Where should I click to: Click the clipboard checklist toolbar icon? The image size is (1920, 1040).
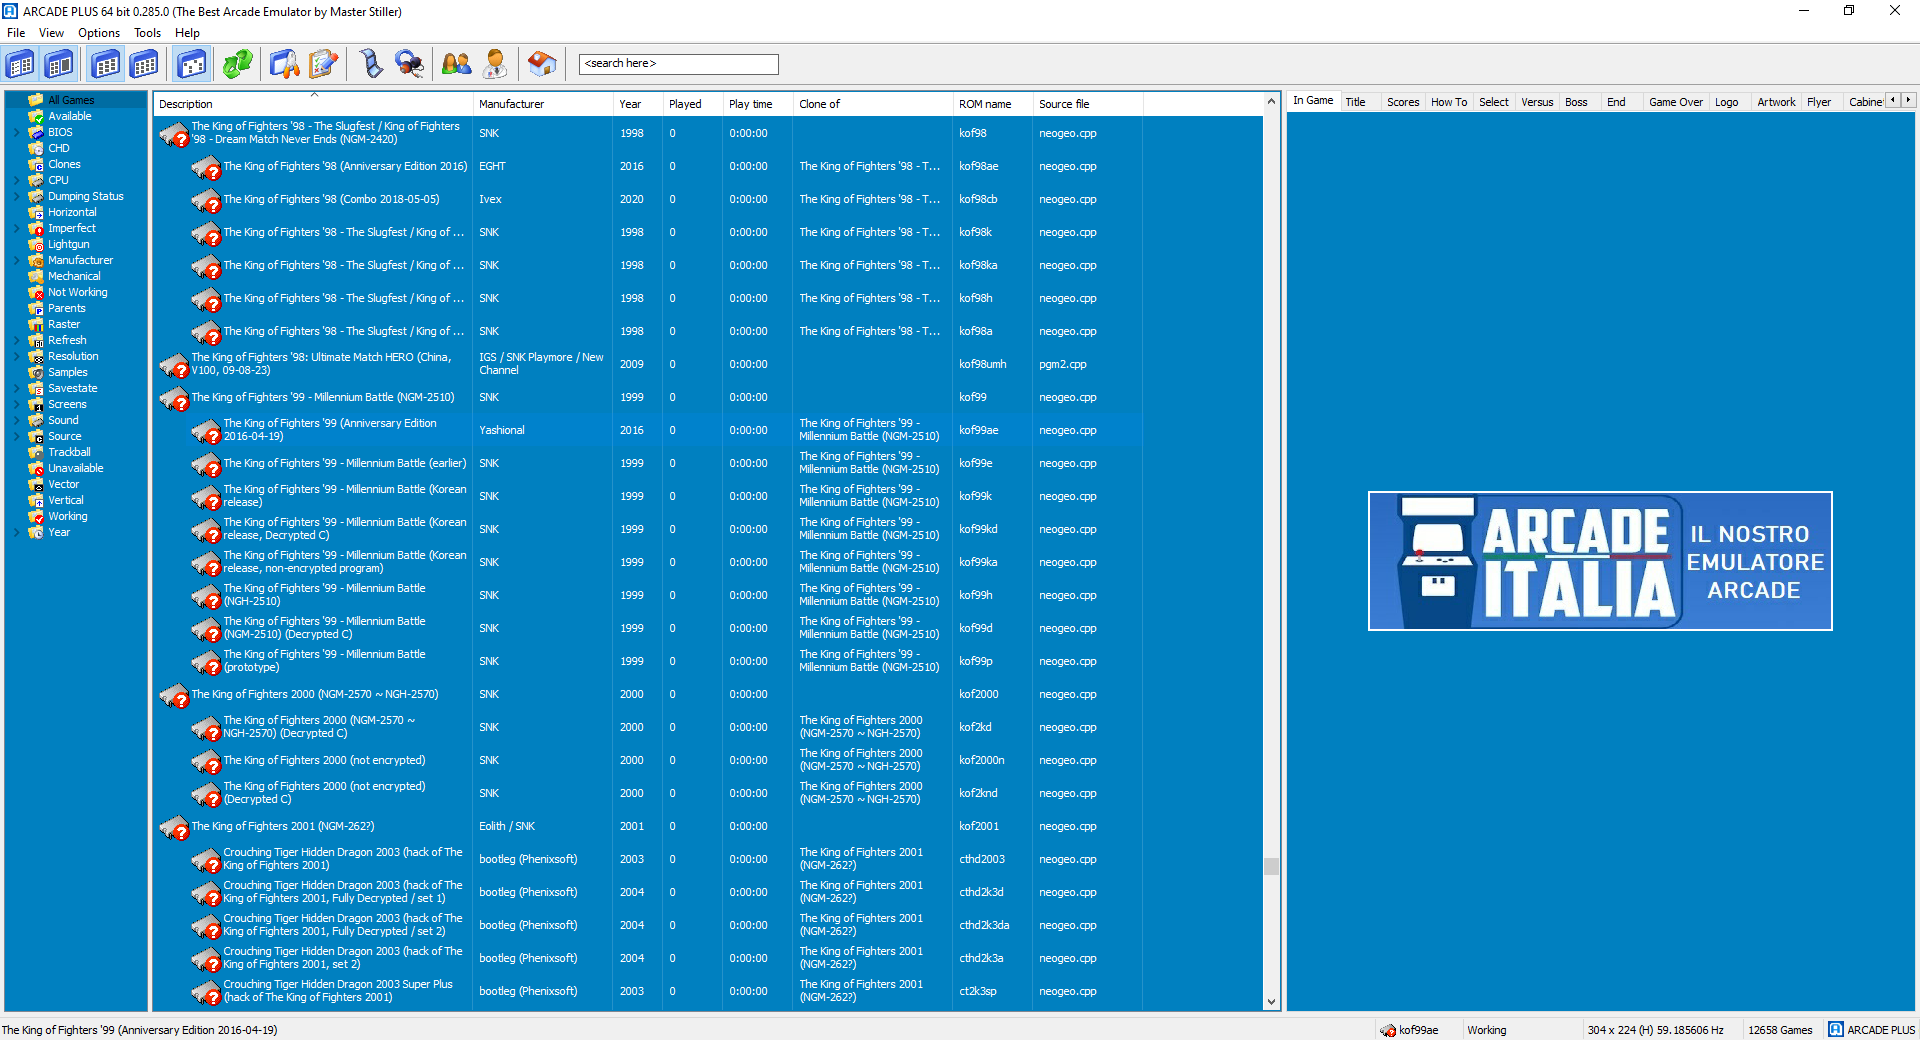[323, 64]
